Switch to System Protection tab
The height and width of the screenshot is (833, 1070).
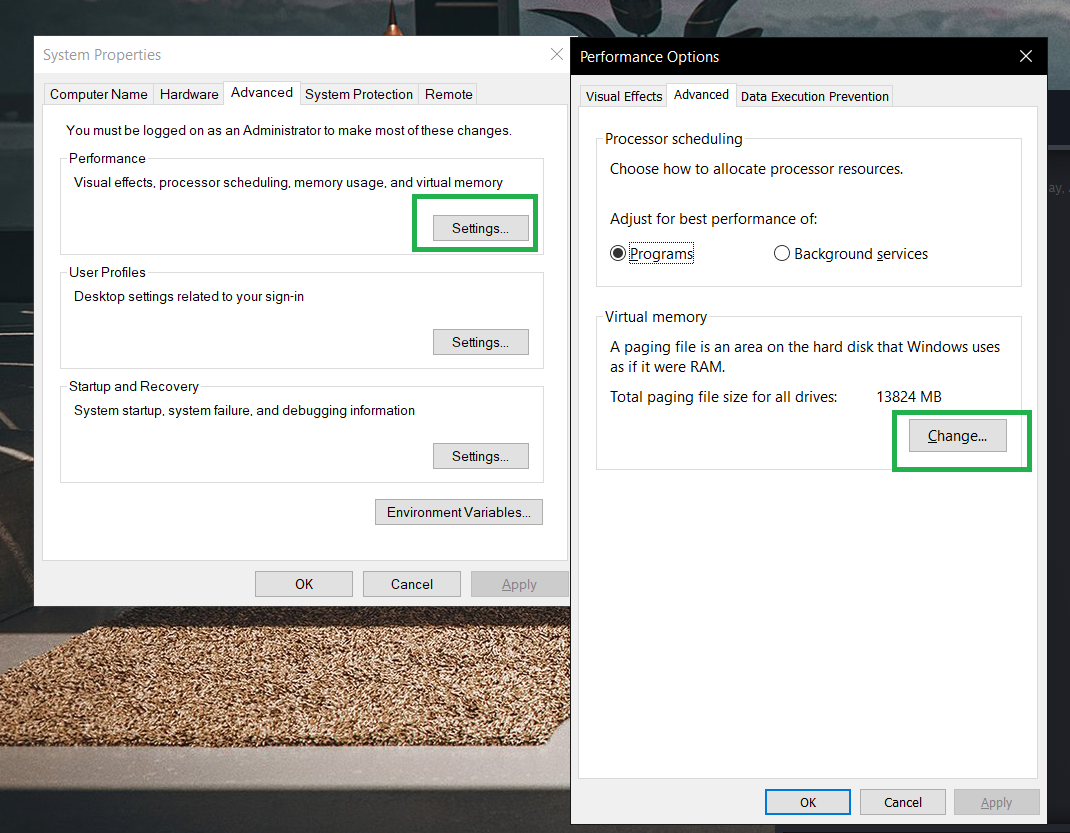coord(358,93)
